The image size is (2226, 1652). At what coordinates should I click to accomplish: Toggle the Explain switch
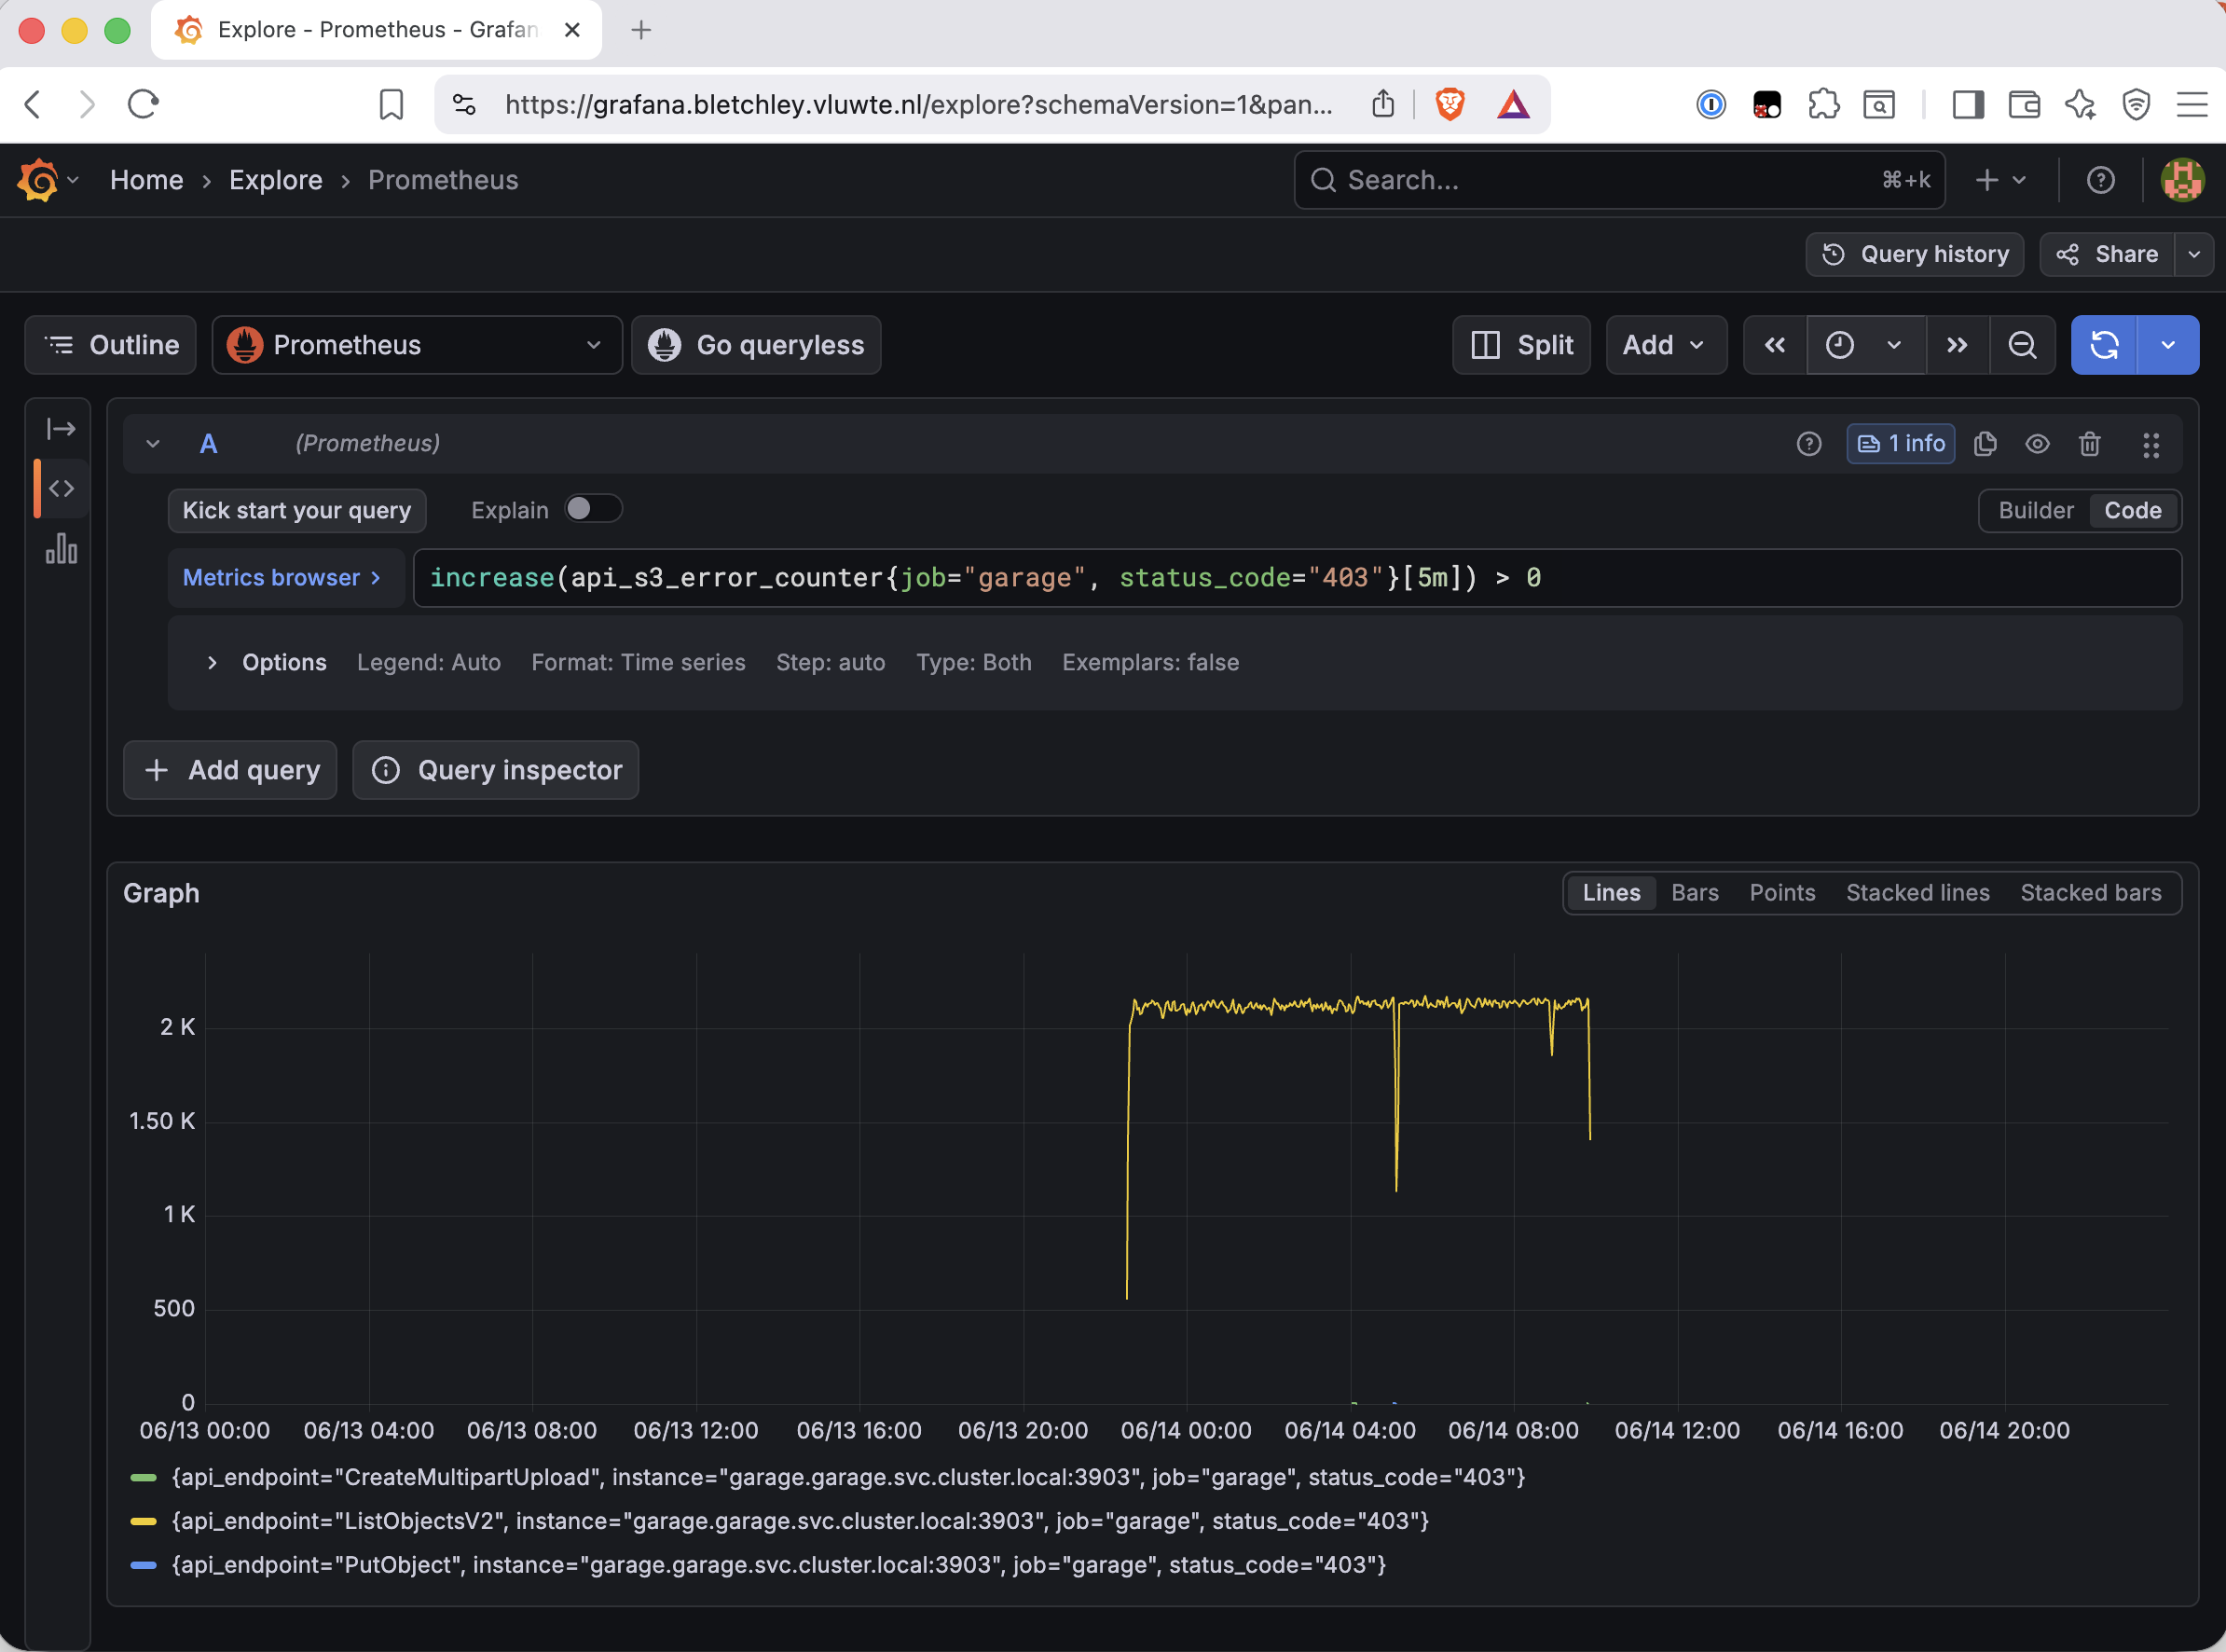pyautogui.click(x=593, y=509)
